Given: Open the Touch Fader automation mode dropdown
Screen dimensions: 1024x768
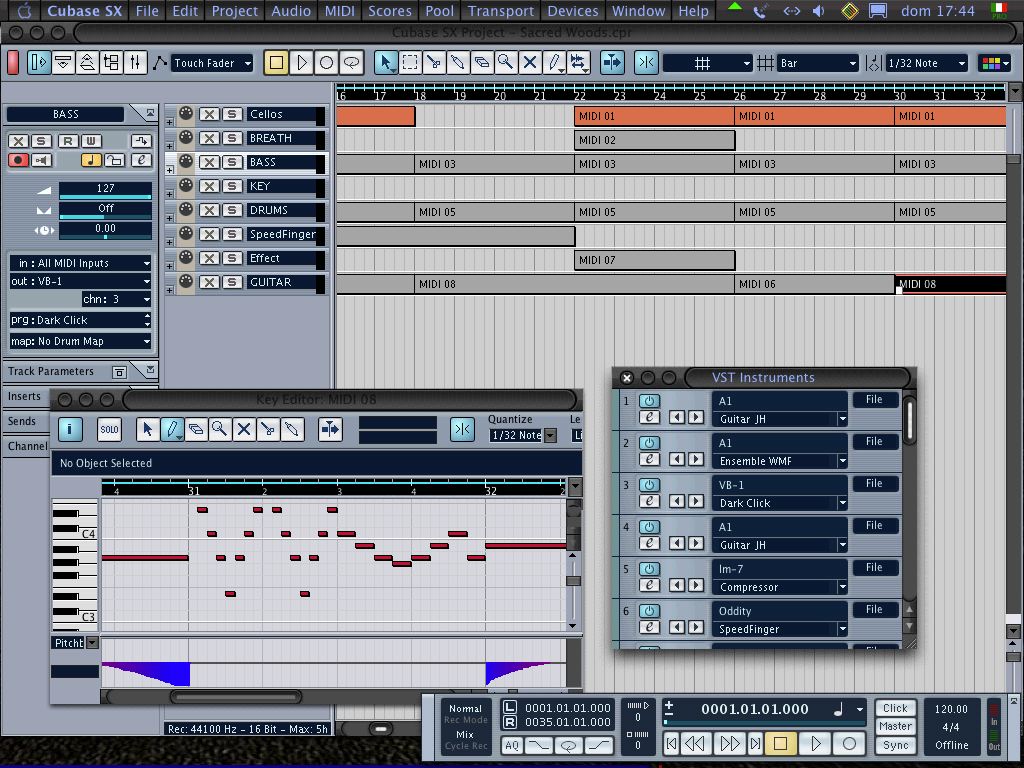Looking at the screenshot, I should 211,63.
